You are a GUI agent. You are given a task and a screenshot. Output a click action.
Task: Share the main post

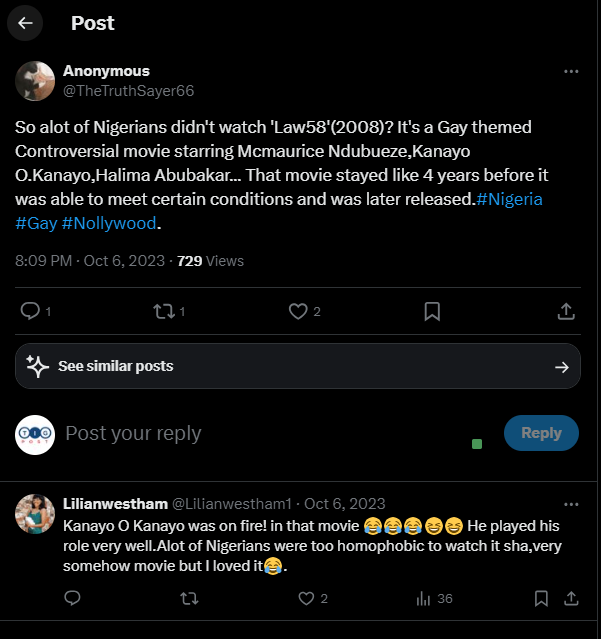566,311
